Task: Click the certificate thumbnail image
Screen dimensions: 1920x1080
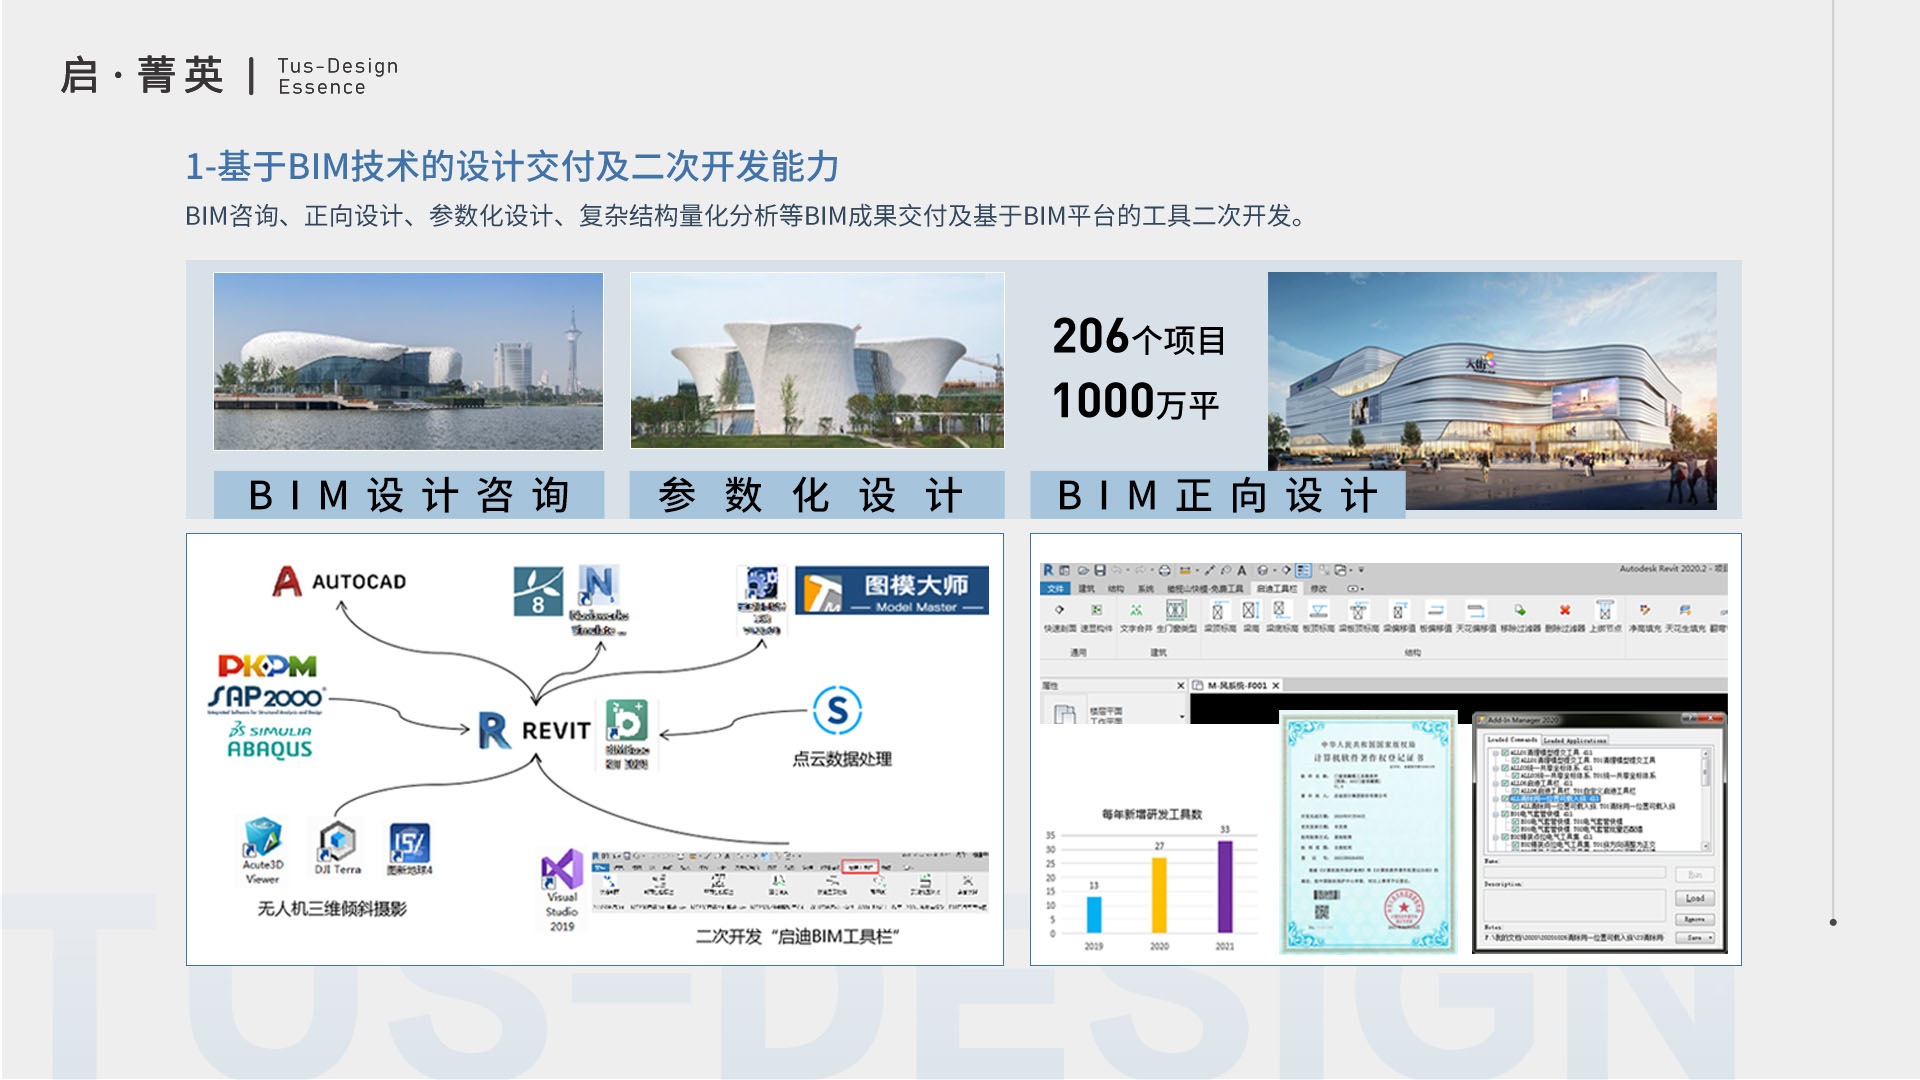Action: [1368, 833]
